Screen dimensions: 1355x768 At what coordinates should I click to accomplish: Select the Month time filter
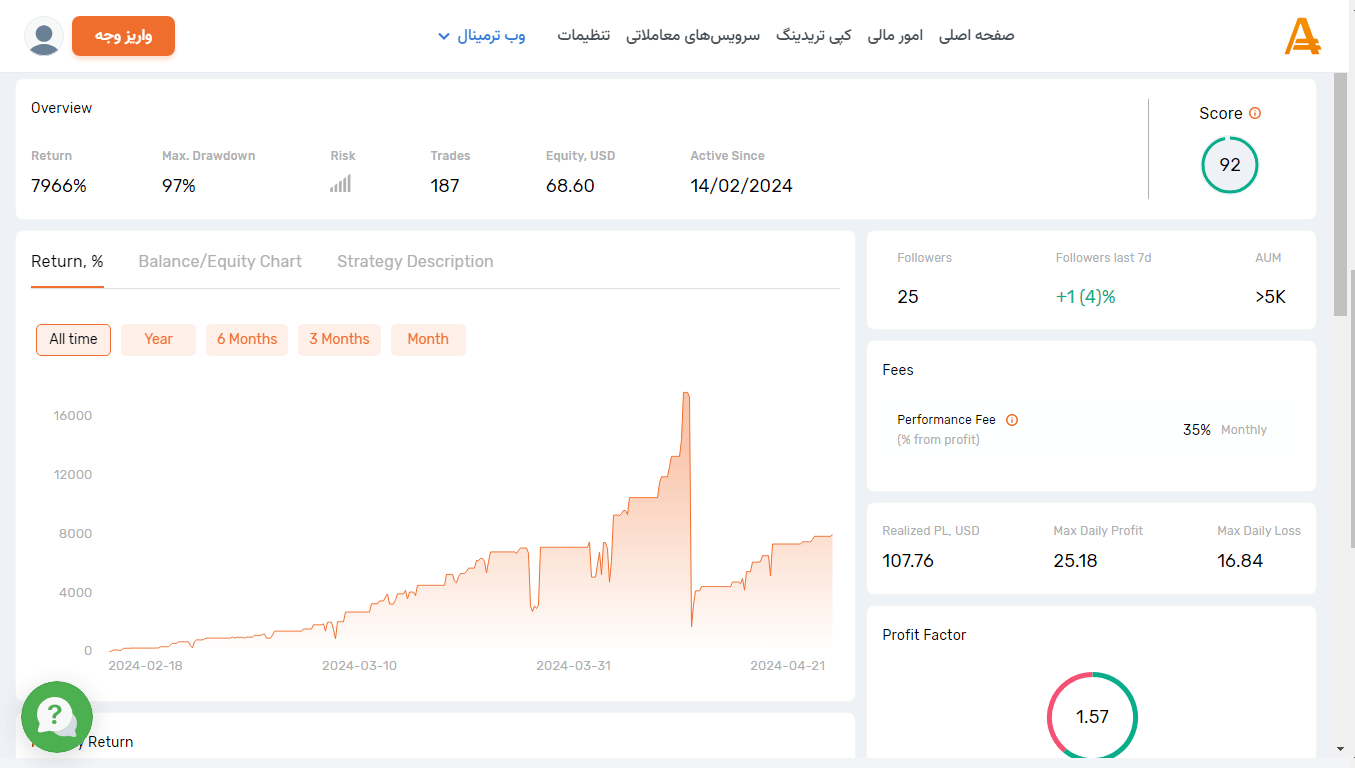click(428, 339)
